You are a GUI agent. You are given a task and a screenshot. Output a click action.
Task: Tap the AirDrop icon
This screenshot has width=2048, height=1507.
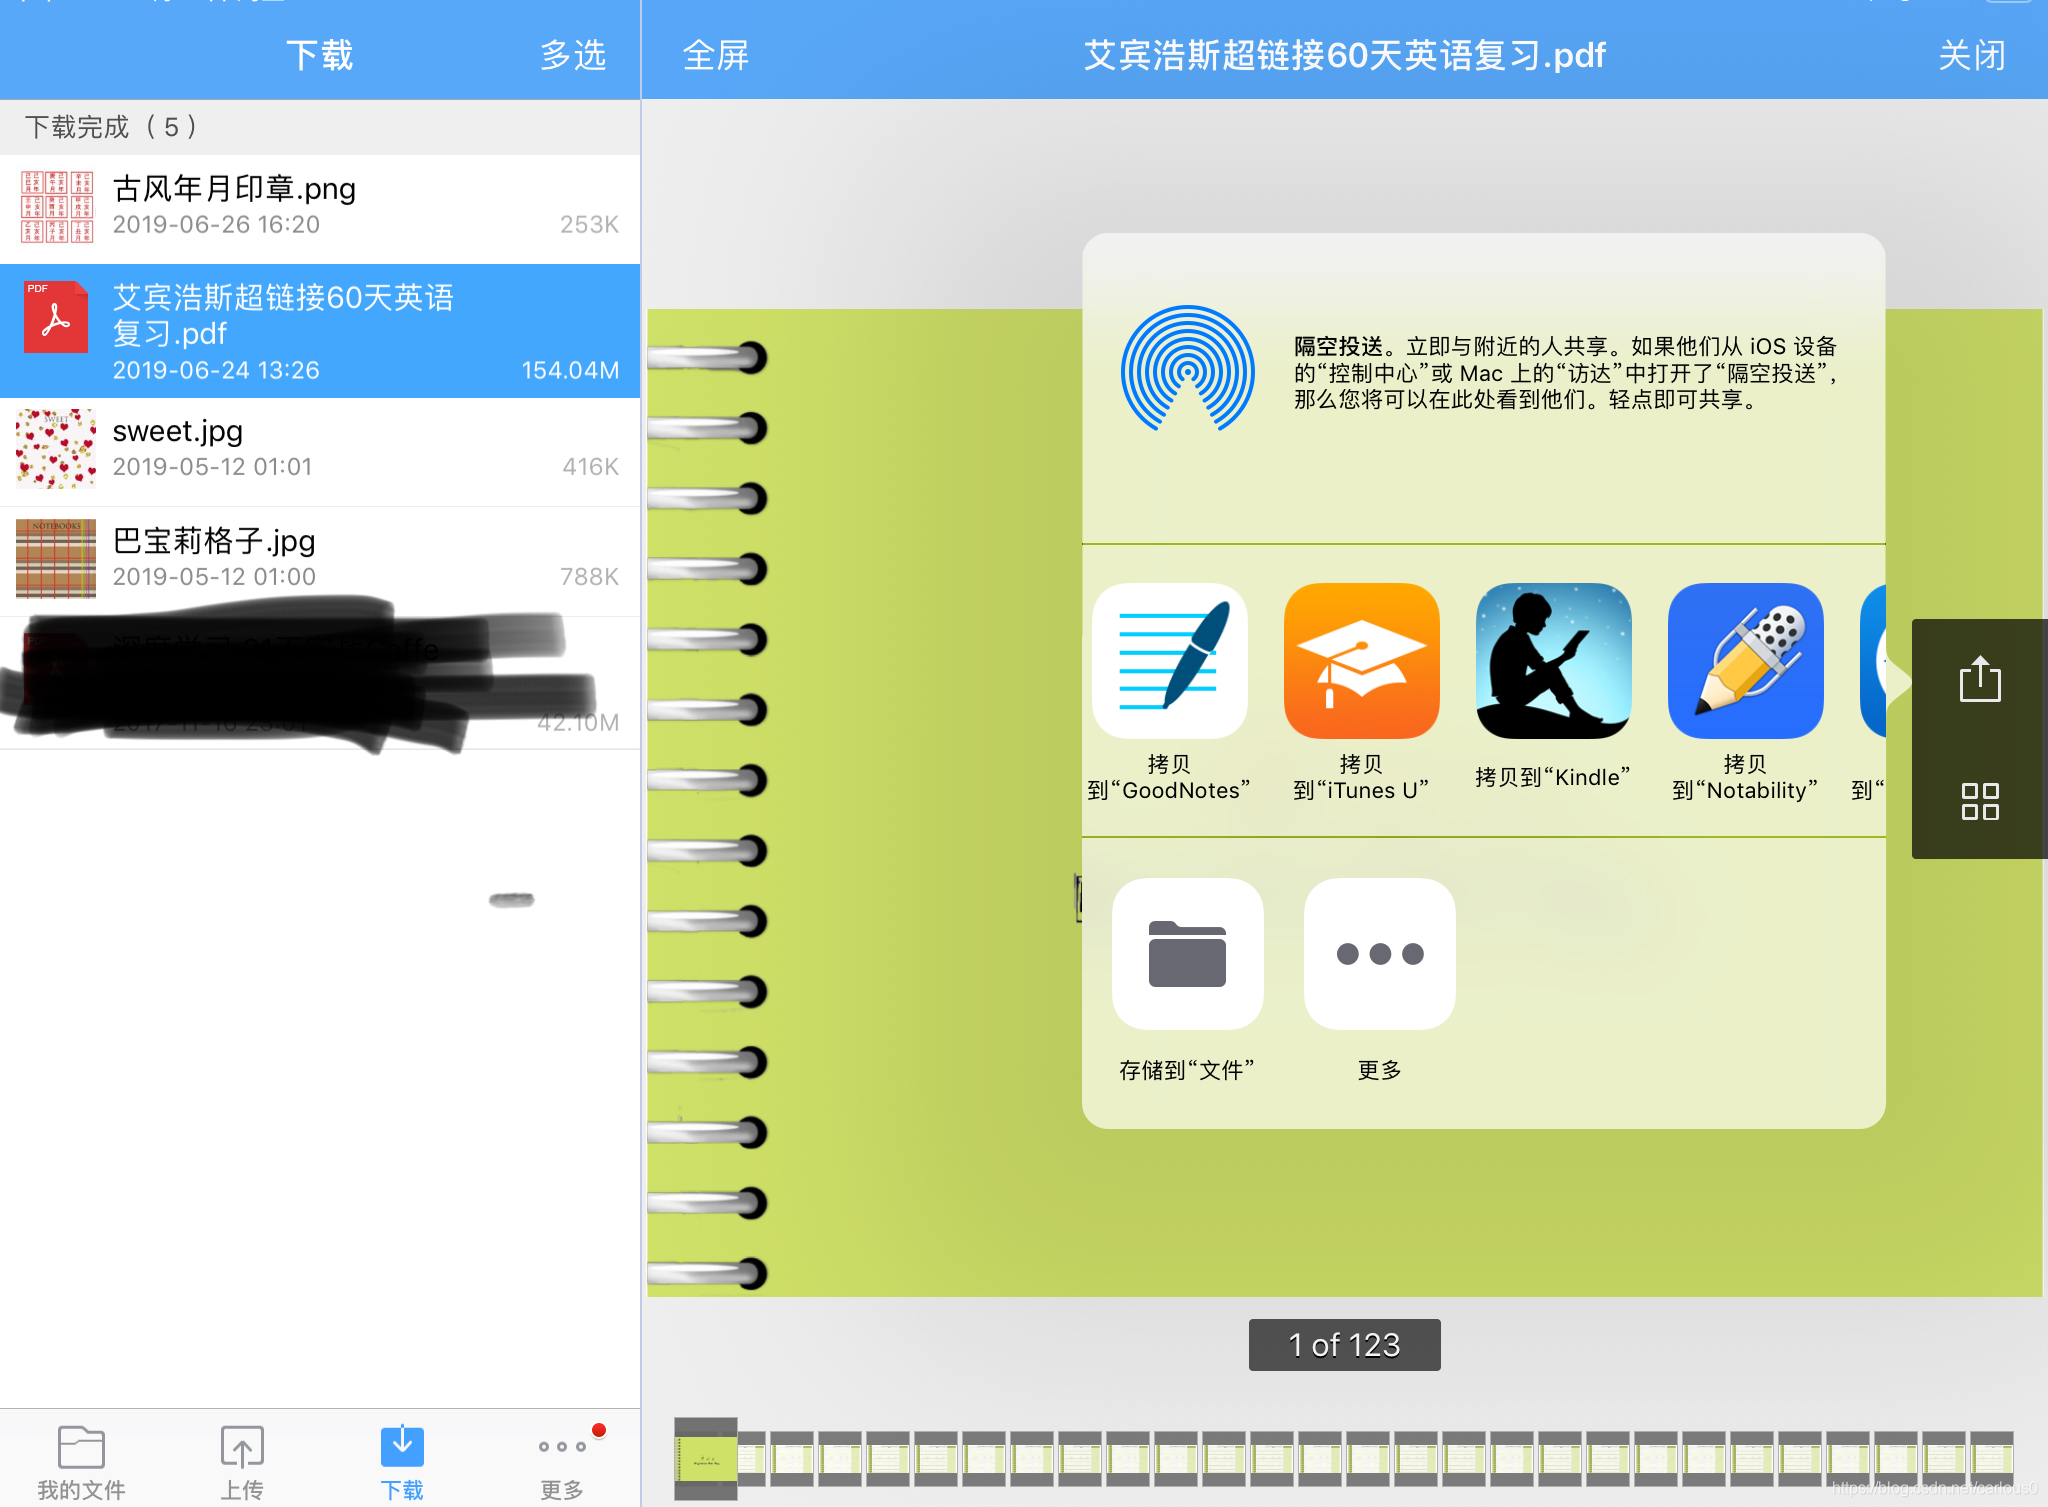(1187, 371)
